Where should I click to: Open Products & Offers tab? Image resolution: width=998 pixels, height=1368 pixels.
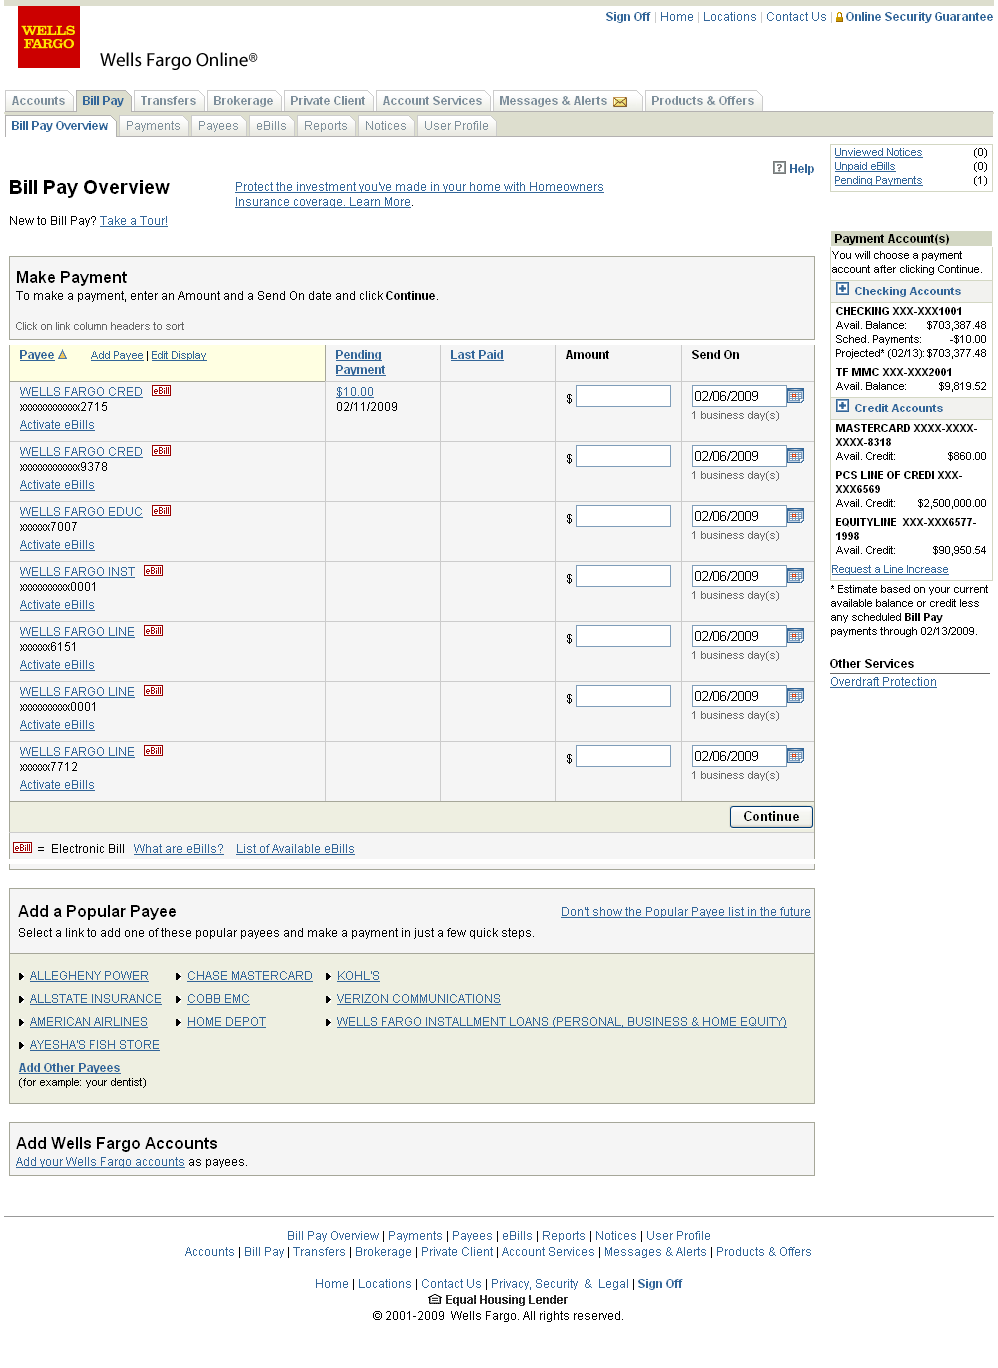pyautogui.click(x=703, y=101)
